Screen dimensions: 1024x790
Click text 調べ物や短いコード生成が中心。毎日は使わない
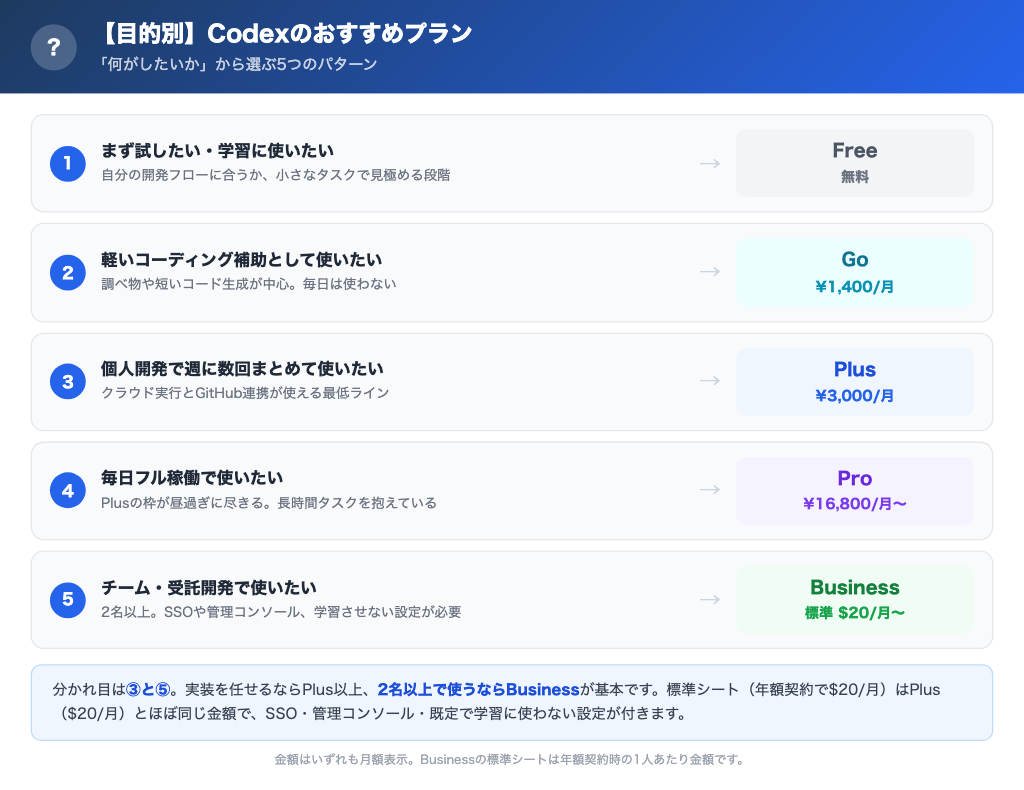[x=249, y=284]
